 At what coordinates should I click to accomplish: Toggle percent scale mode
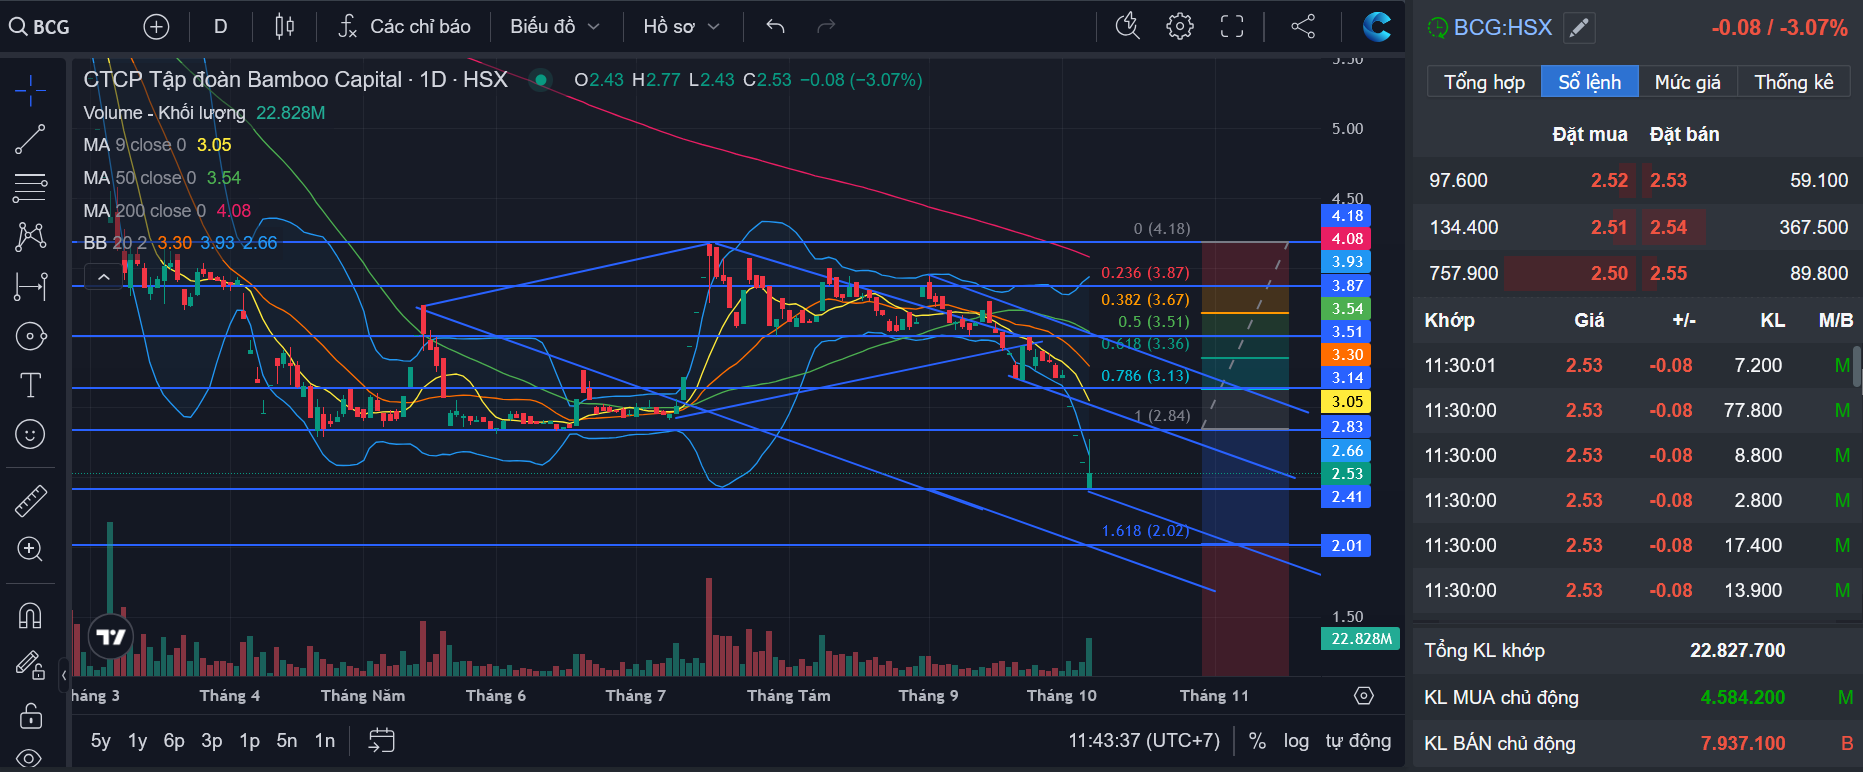[x=1257, y=741]
